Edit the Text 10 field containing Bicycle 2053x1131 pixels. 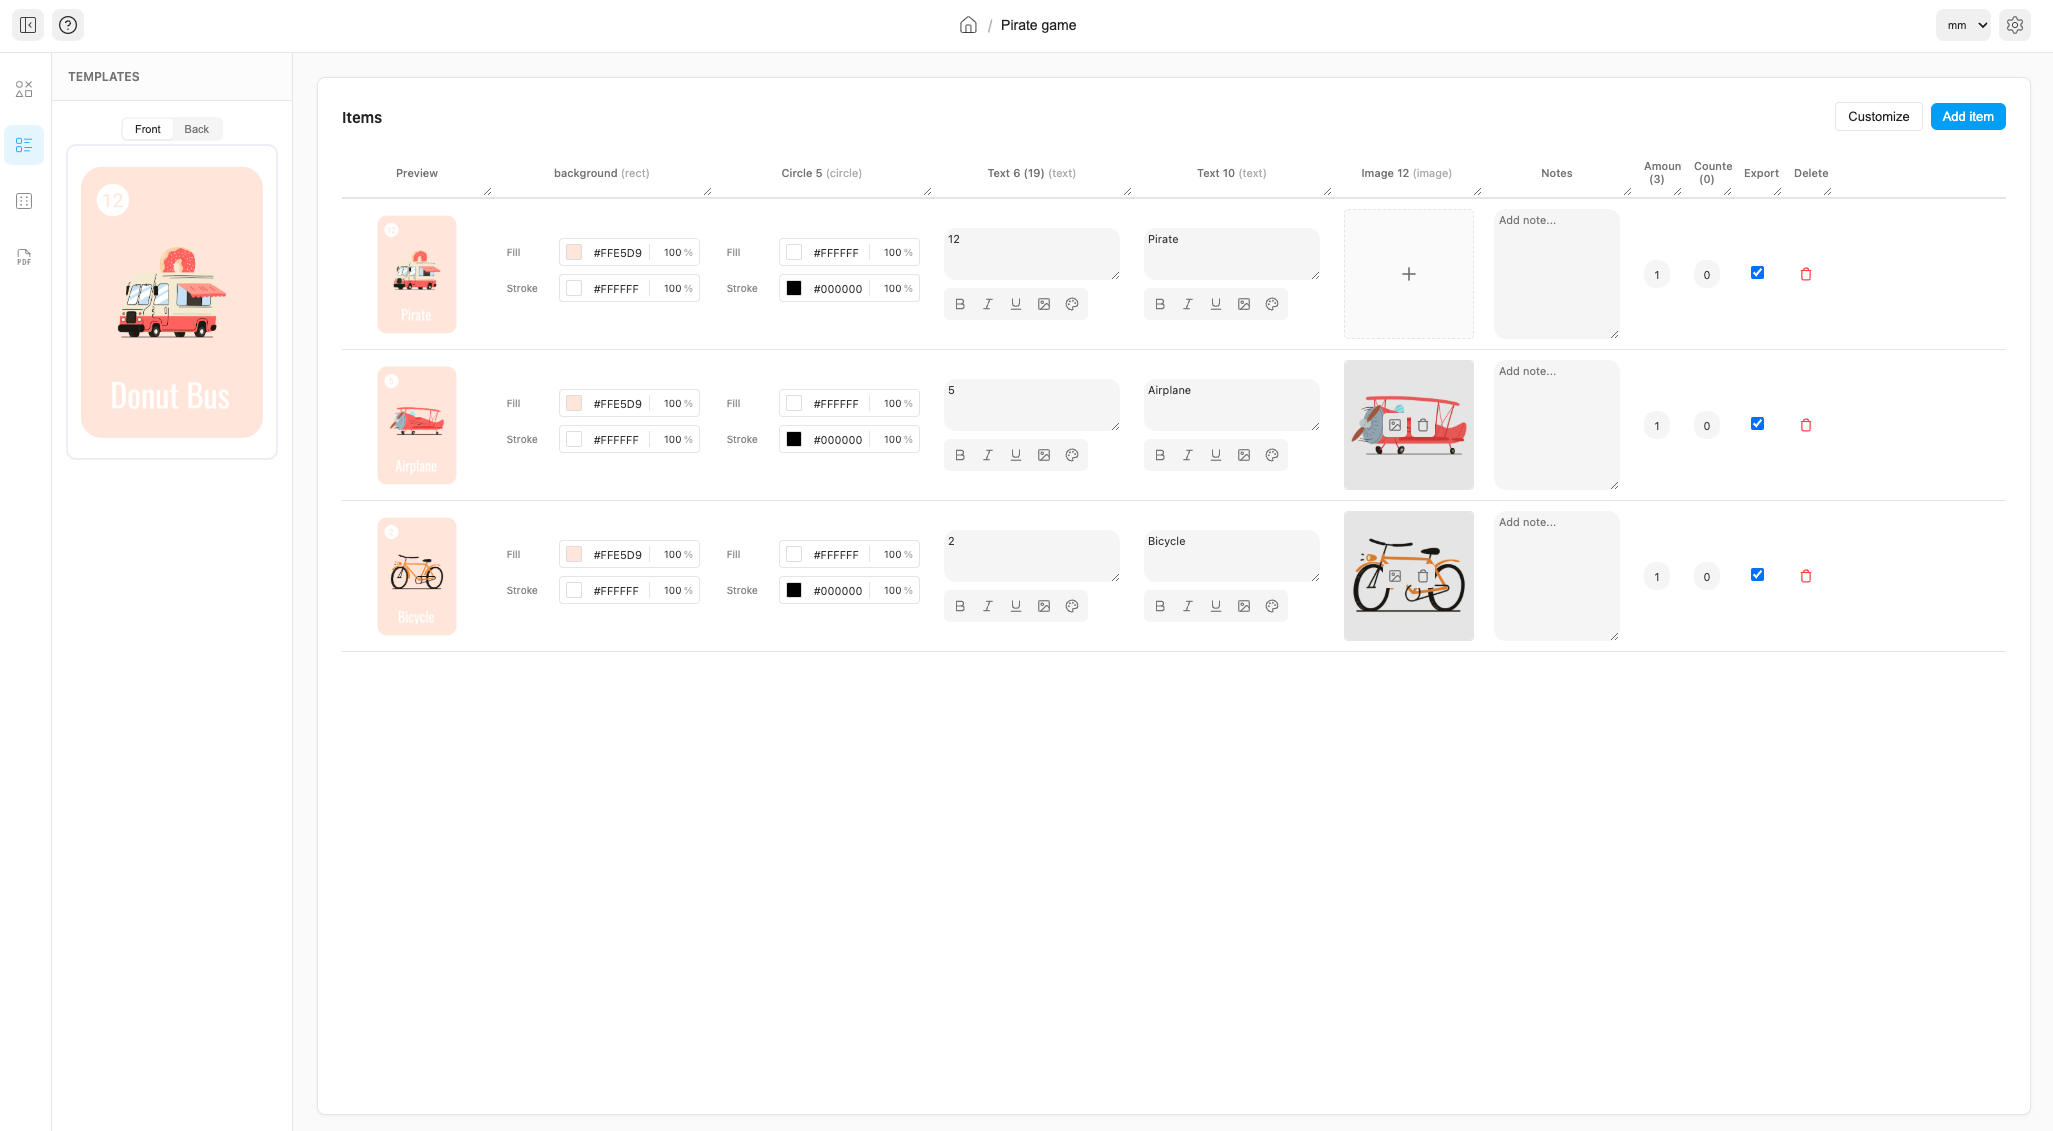(1232, 556)
